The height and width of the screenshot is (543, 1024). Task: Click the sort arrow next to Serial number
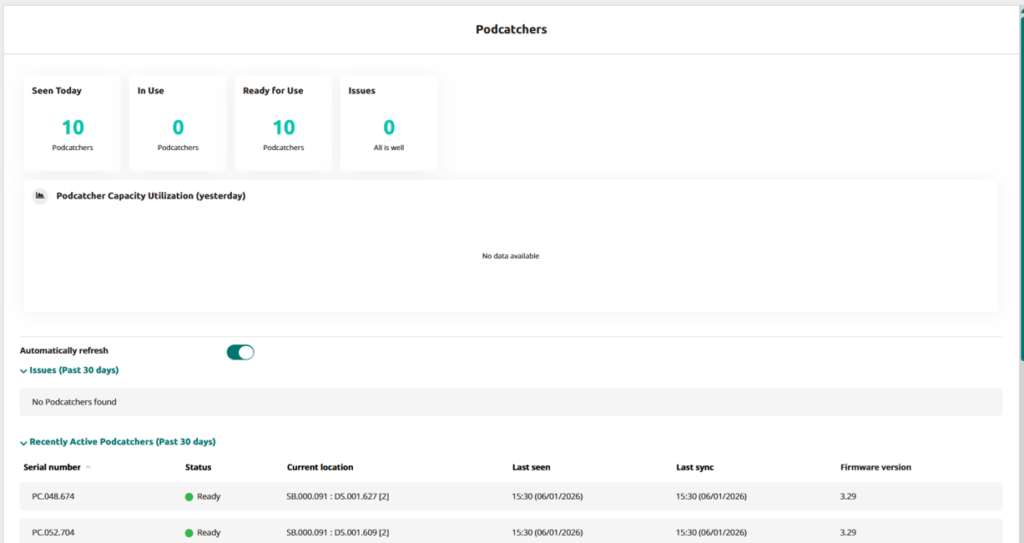tap(88, 467)
